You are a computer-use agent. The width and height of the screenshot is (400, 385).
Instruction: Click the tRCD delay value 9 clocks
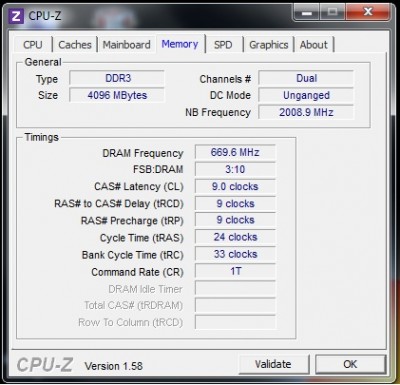click(235, 204)
